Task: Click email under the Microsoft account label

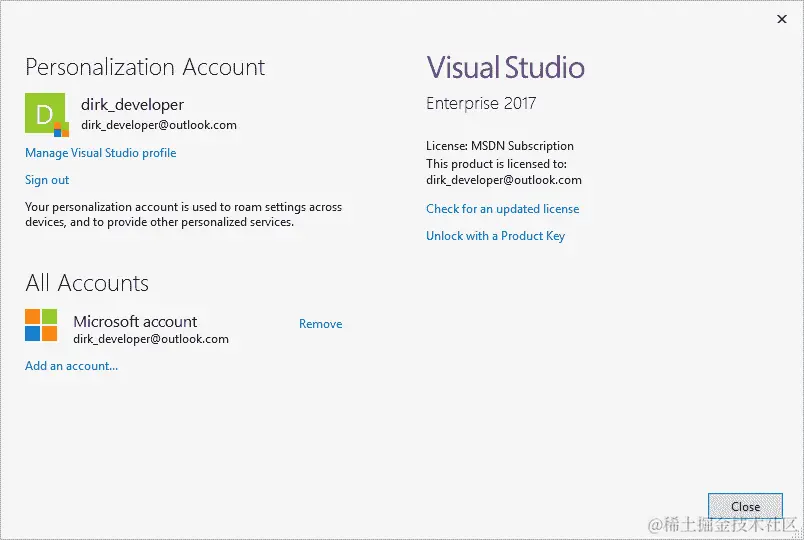Action: click(x=151, y=339)
